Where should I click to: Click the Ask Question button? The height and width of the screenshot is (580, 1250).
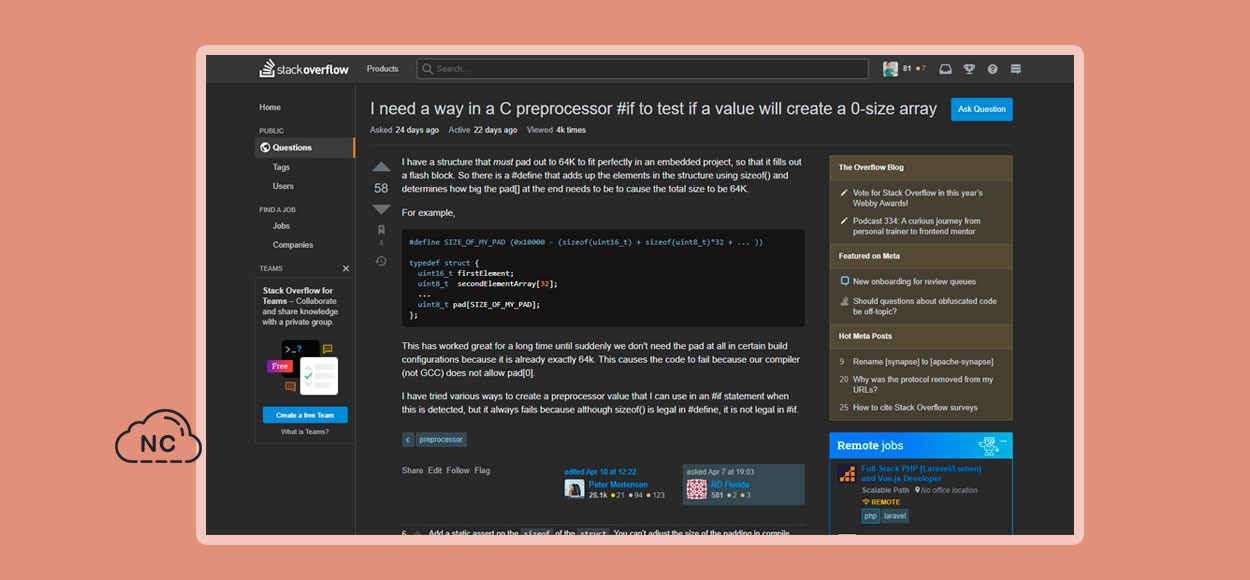click(x=982, y=109)
